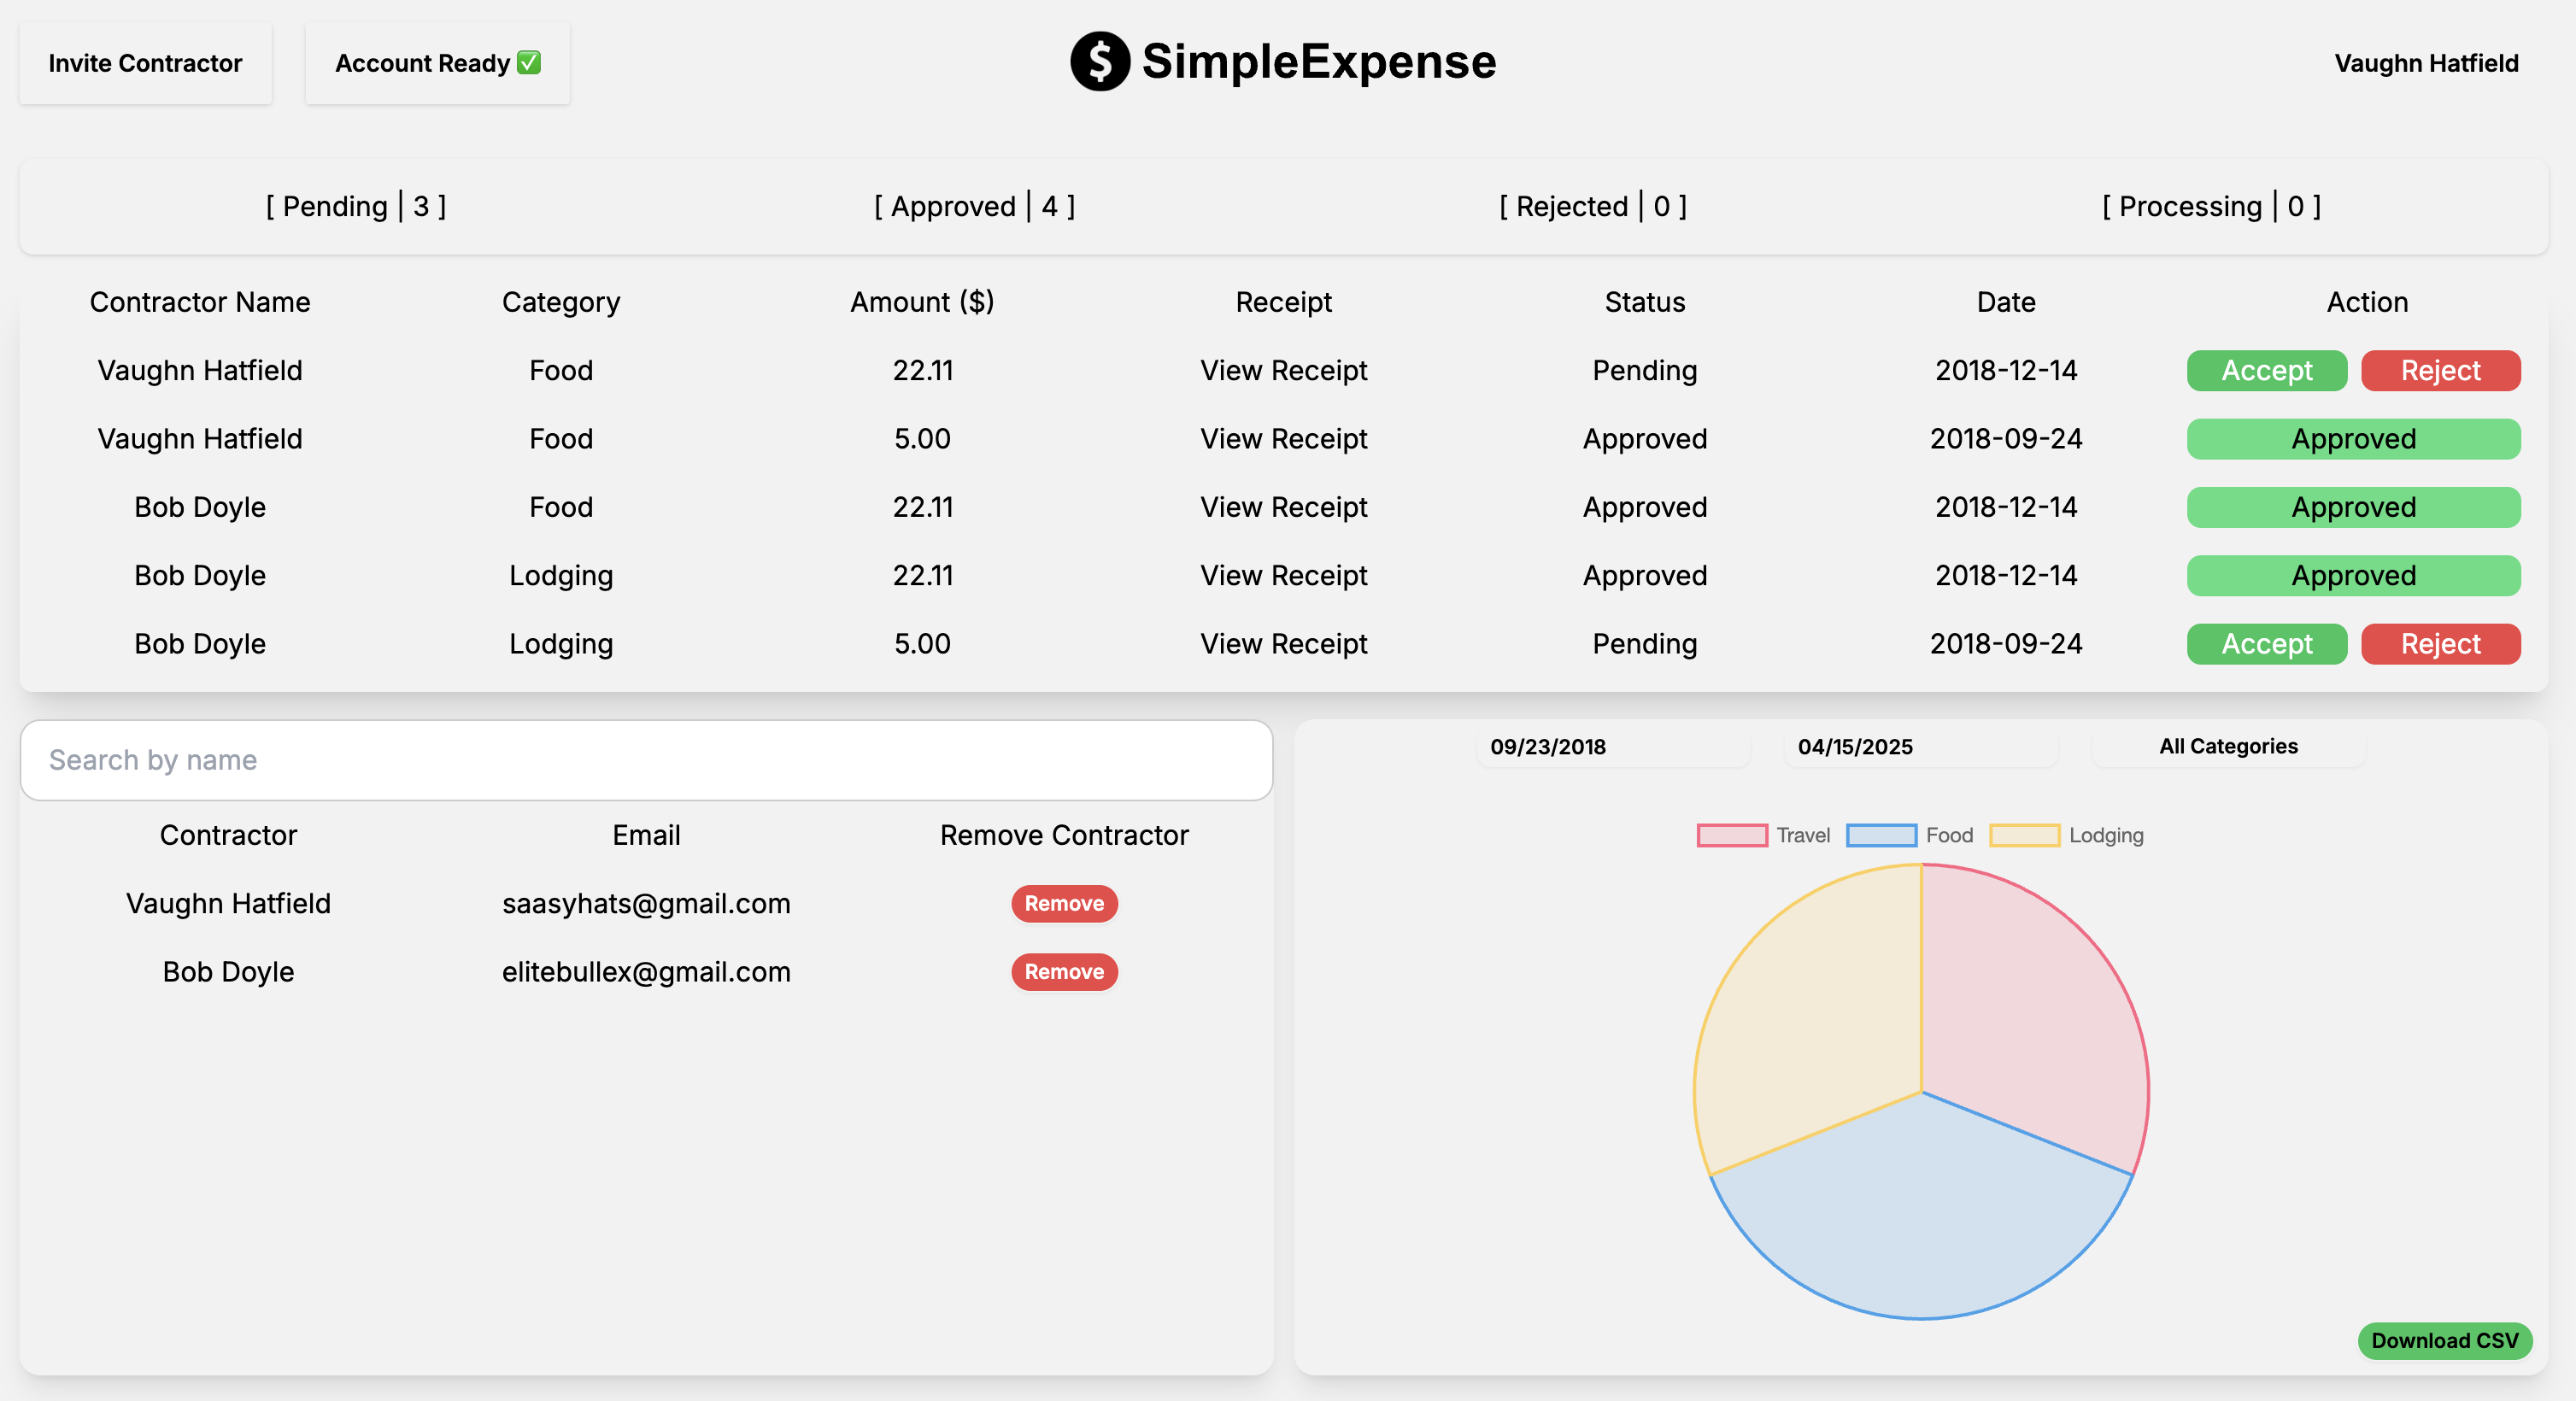The width and height of the screenshot is (2576, 1401).
Task: Remove contractor Bob Doyle
Action: click(1064, 972)
